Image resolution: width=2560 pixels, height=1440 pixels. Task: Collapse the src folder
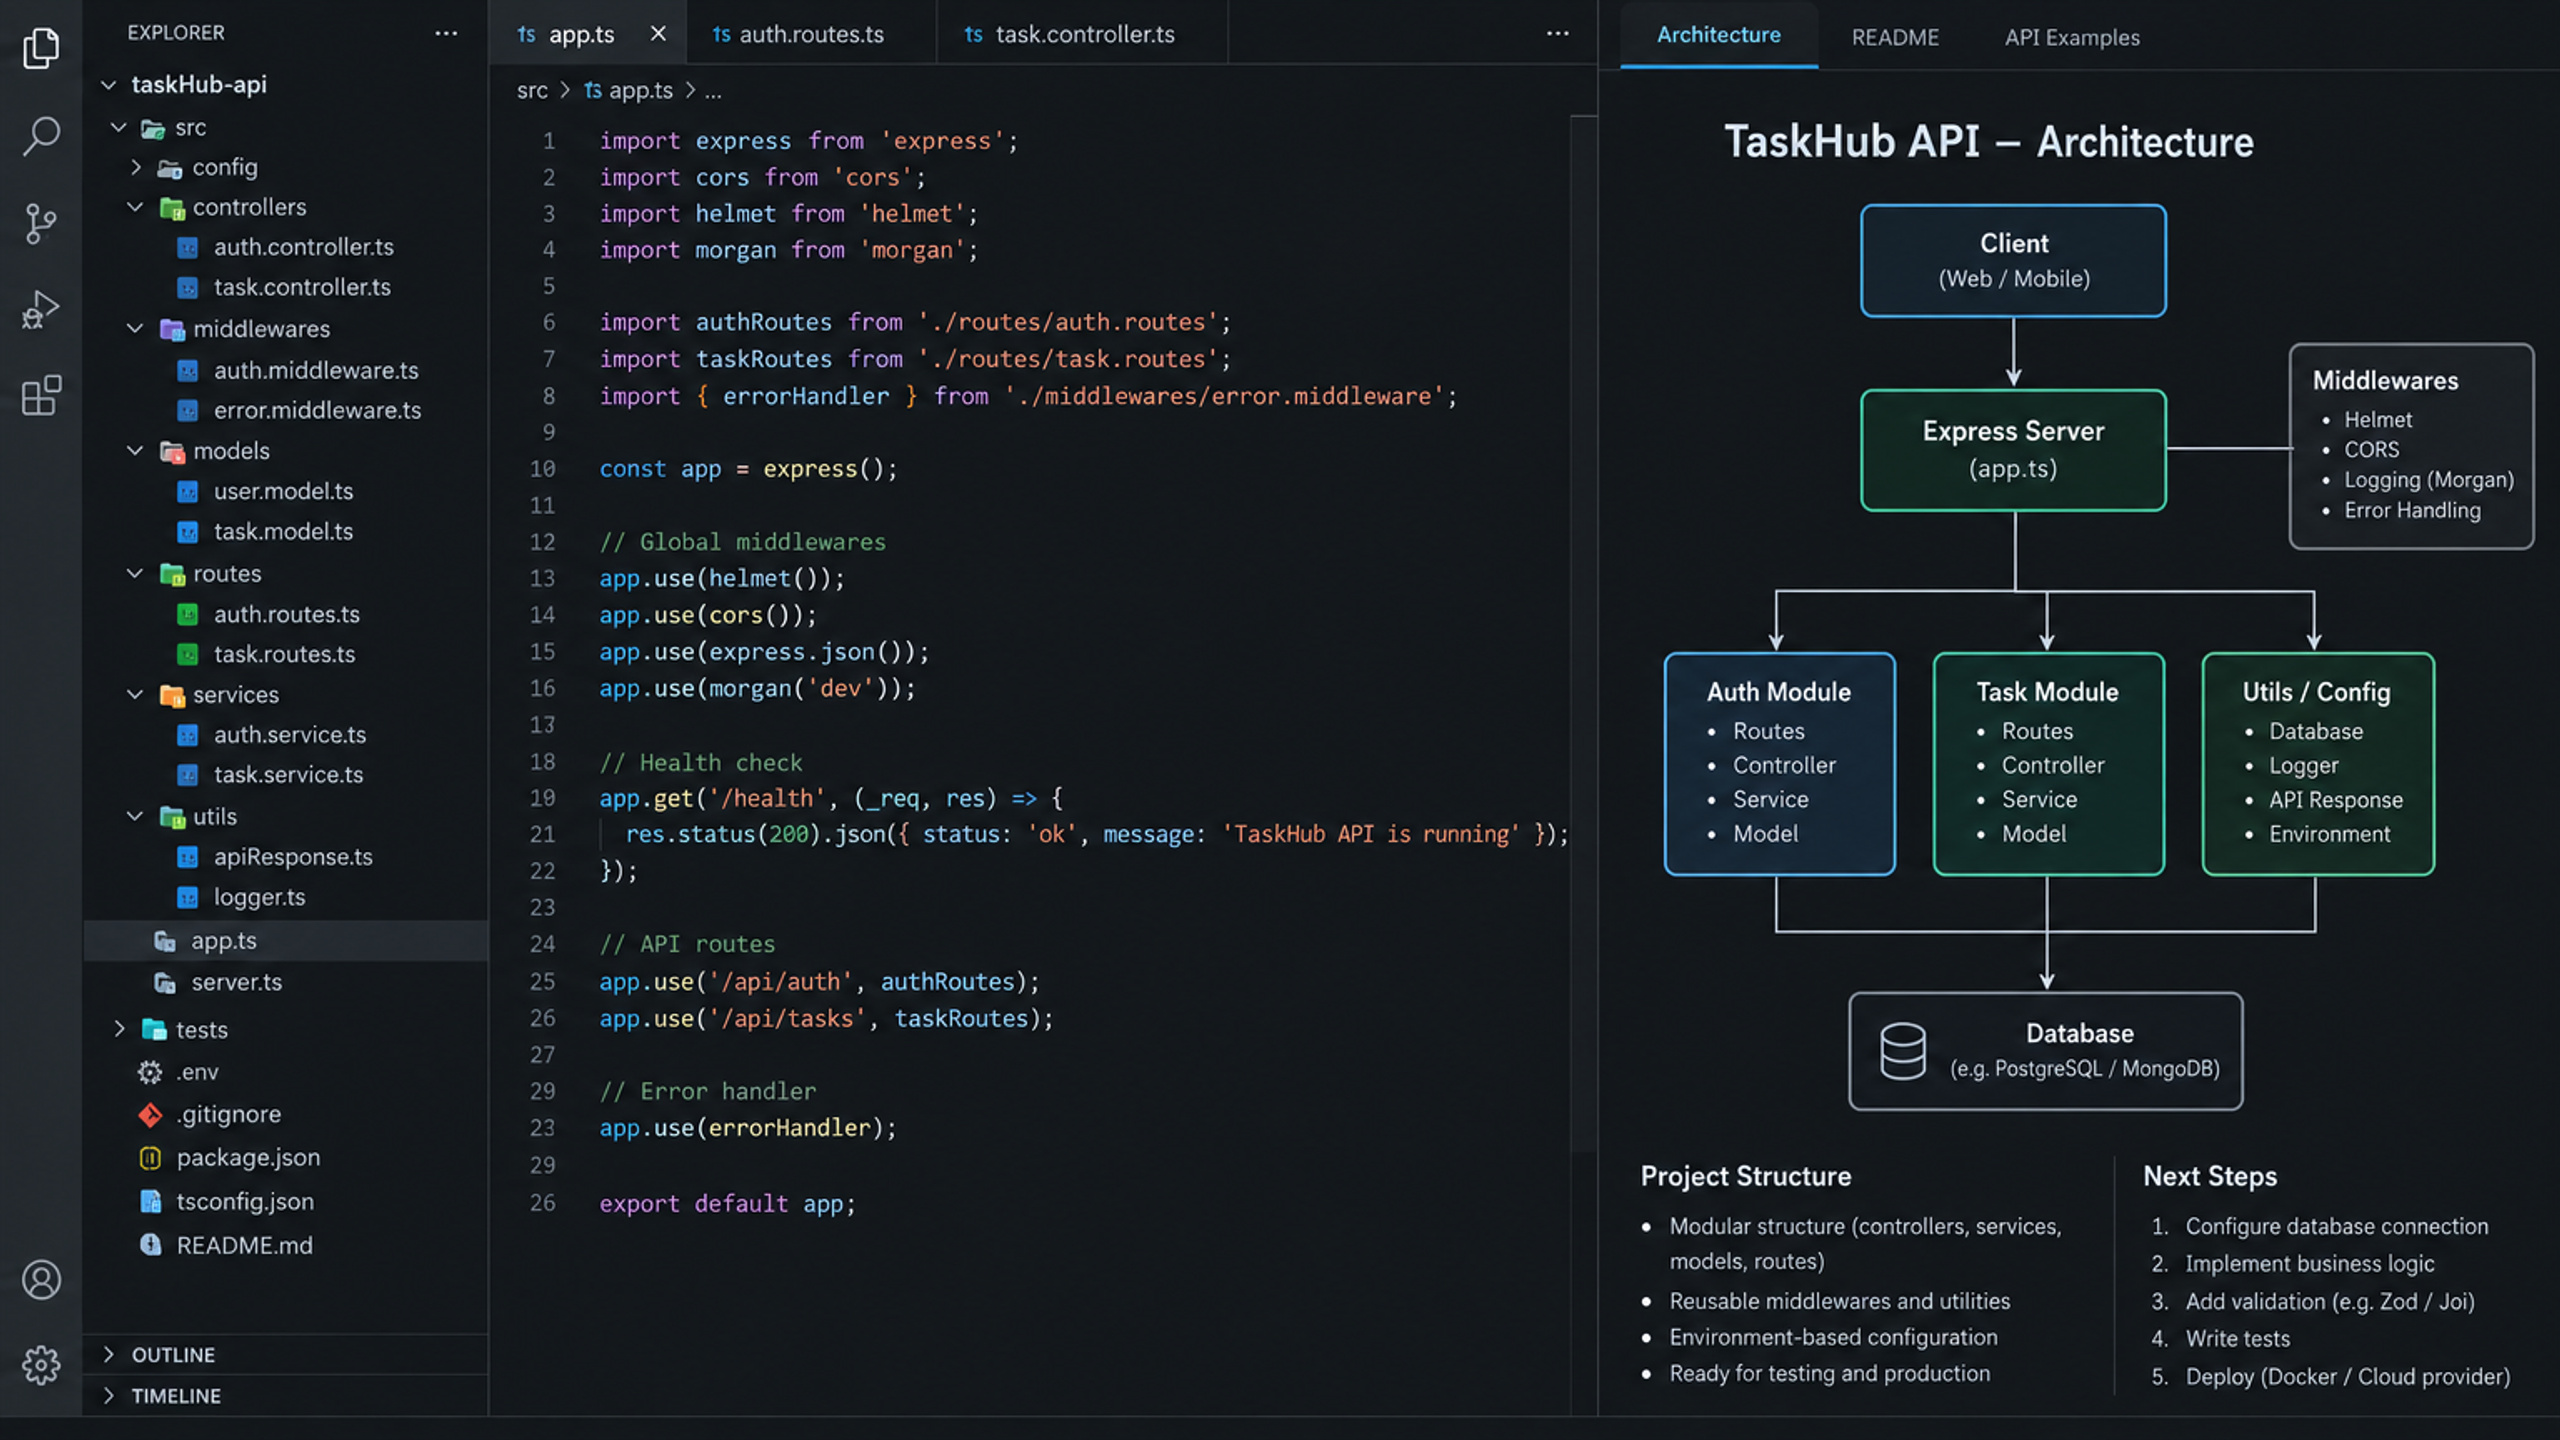click(119, 128)
